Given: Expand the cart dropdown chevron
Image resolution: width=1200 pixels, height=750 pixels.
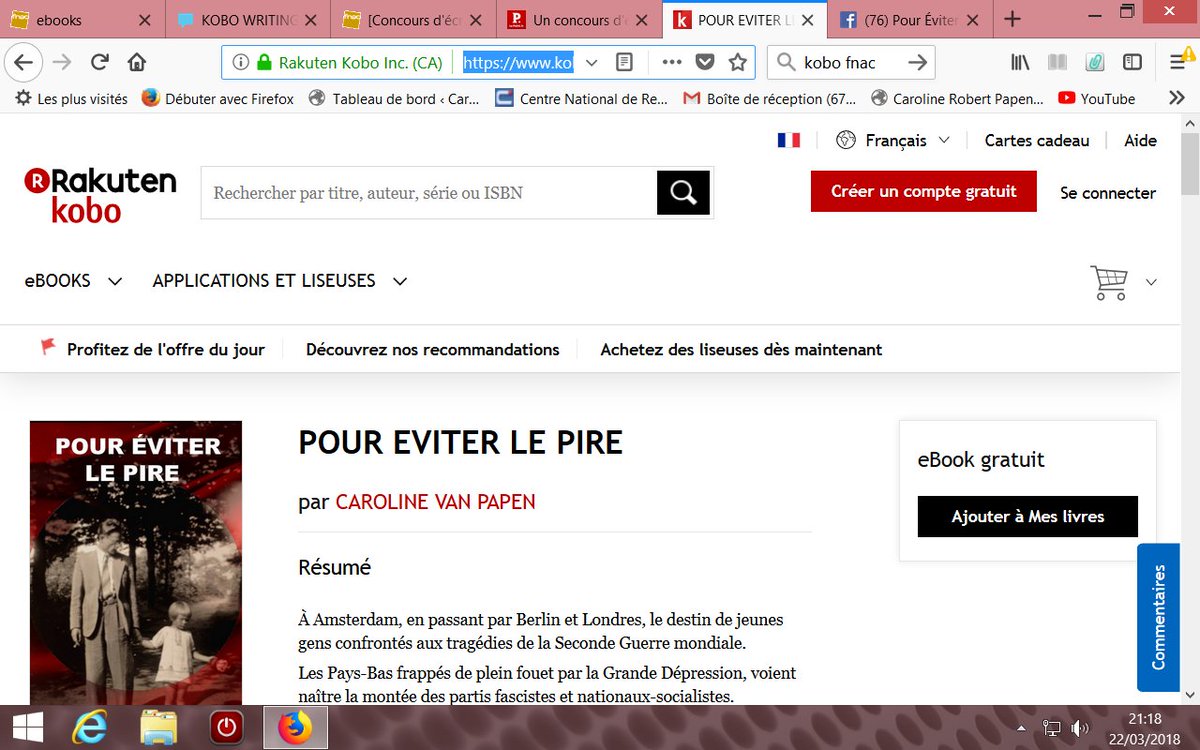Looking at the screenshot, I should point(1151,282).
